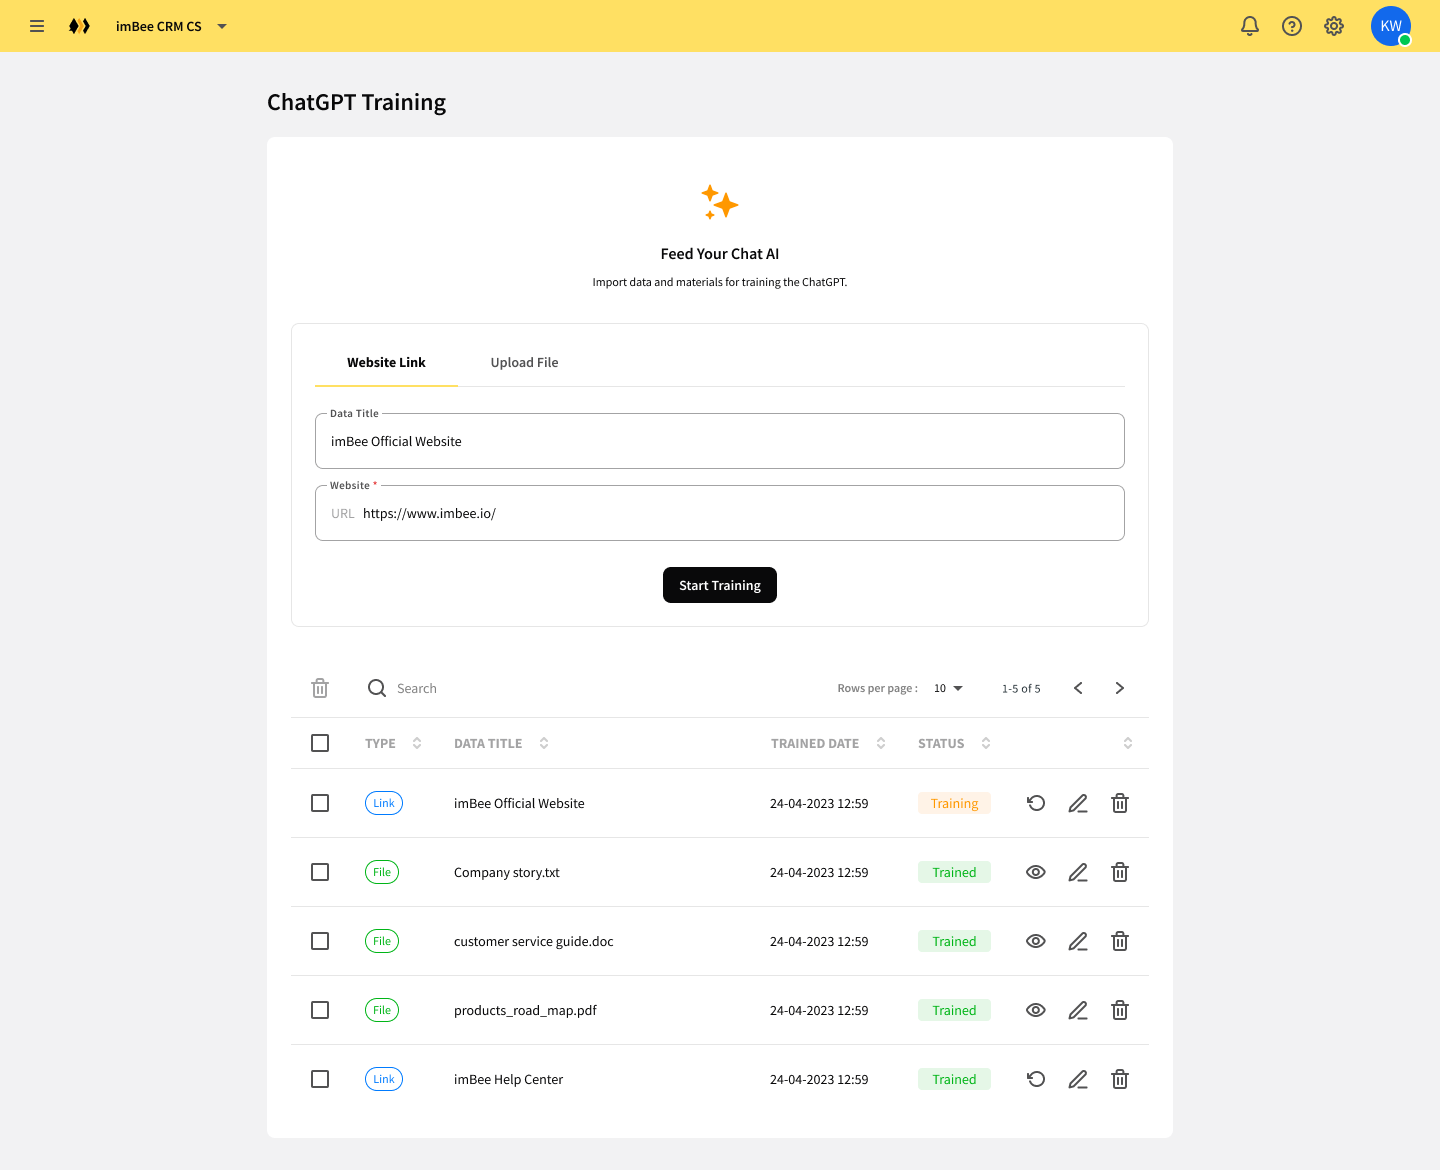
Task: Check the products_road_map.pdf row checkbox
Action: pyautogui.click(x=320, y=1010)
